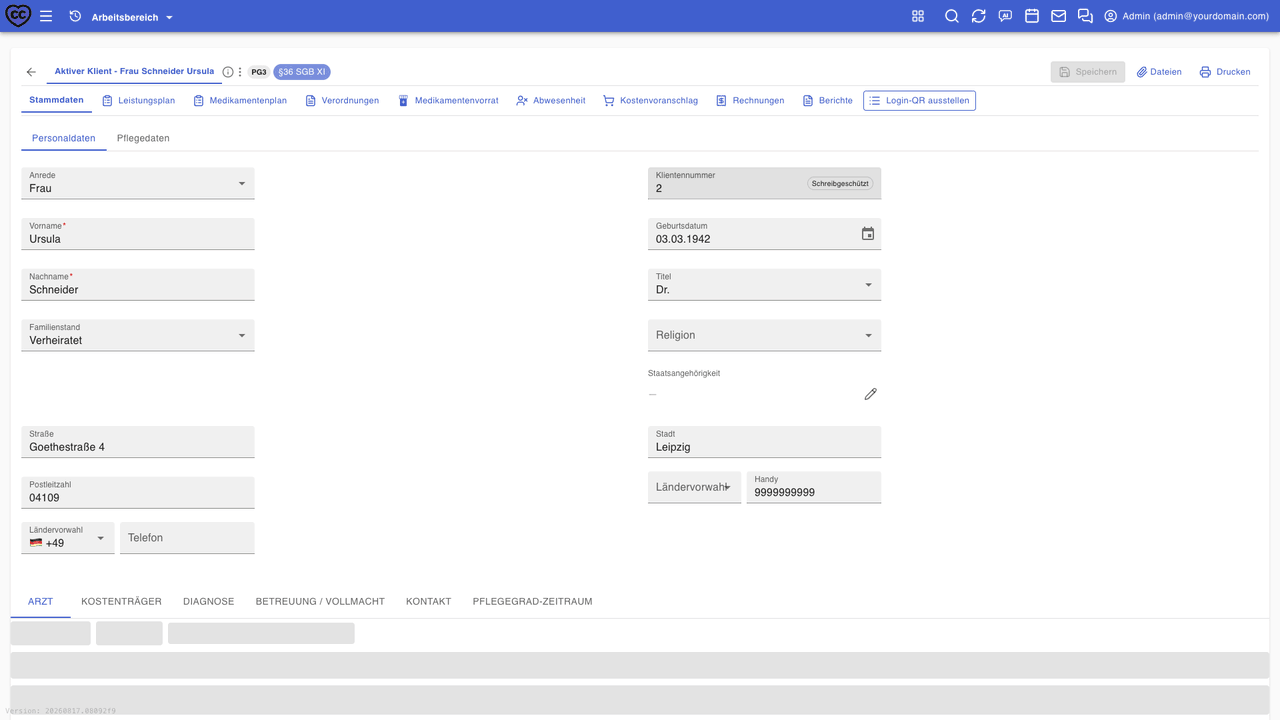Open the chat conversations icon
The width and height of the screenshot is (1280, 720).
pos(1085,16)
